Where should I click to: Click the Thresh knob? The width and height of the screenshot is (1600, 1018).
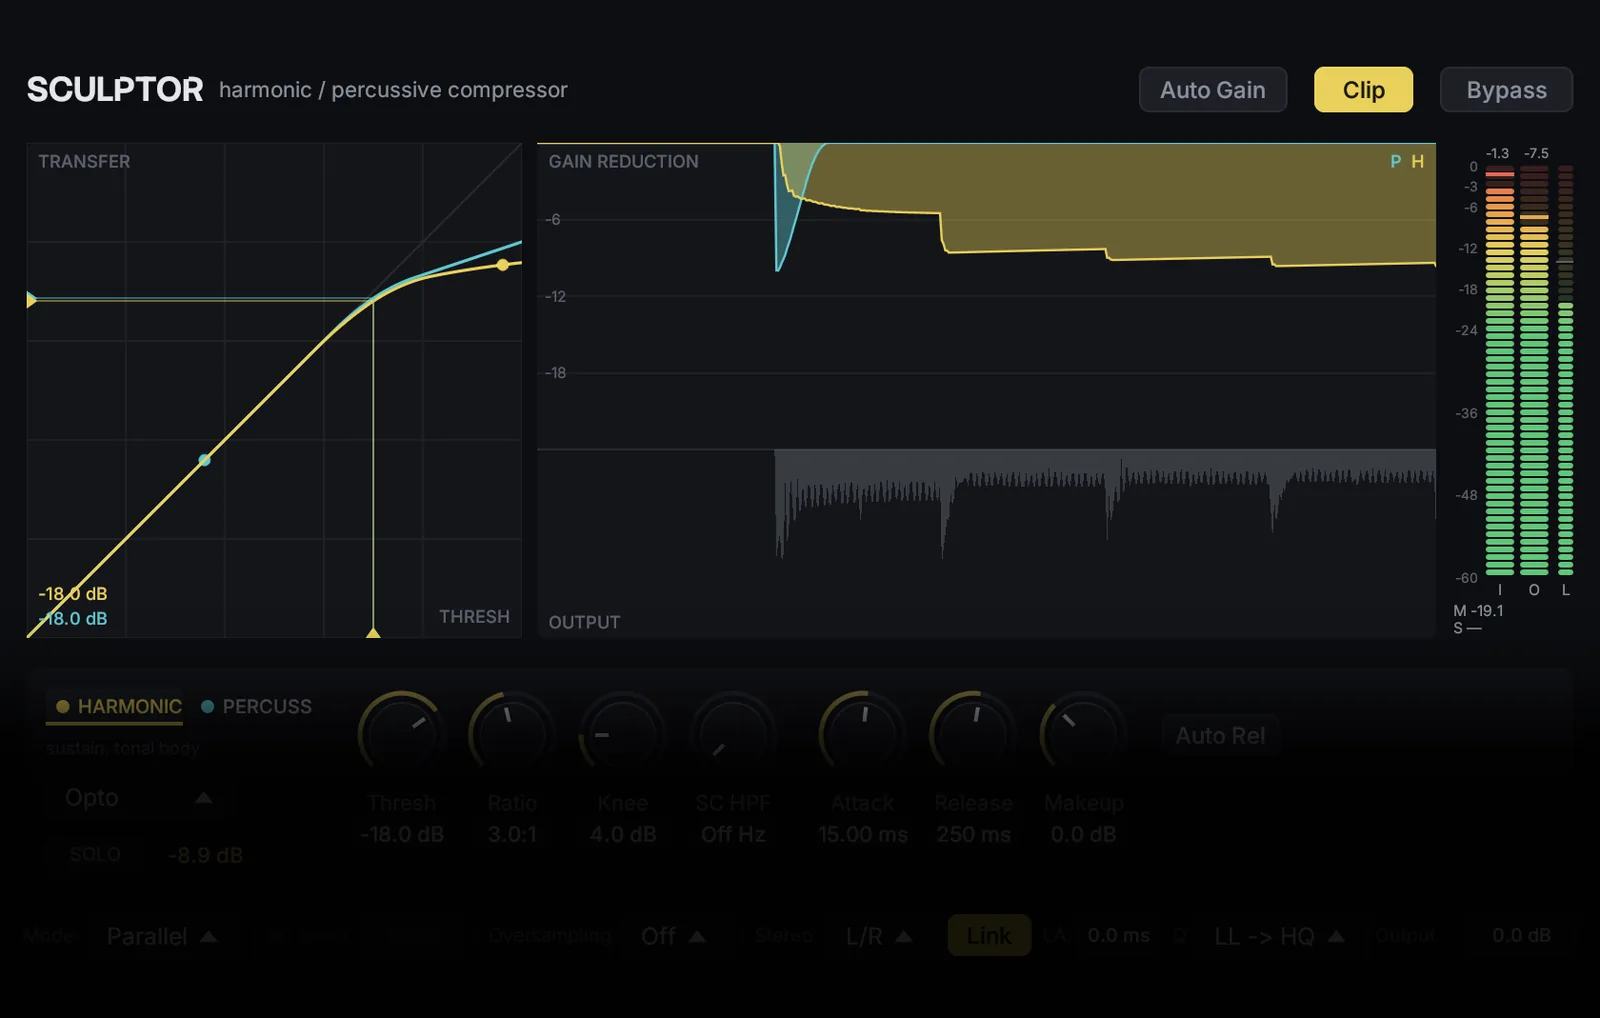pyautogui.click(x=401, y=734)
